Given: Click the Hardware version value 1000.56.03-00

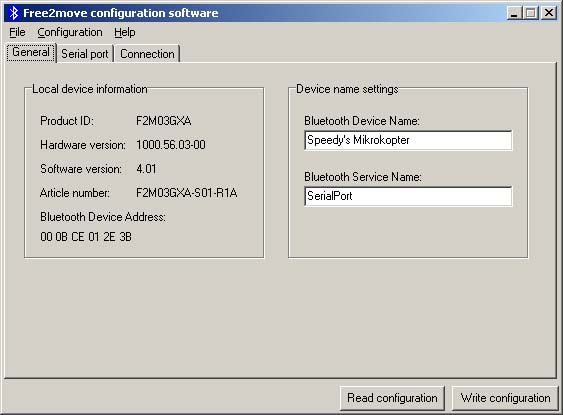Looking at the screenshot, I should pos(171,145).
